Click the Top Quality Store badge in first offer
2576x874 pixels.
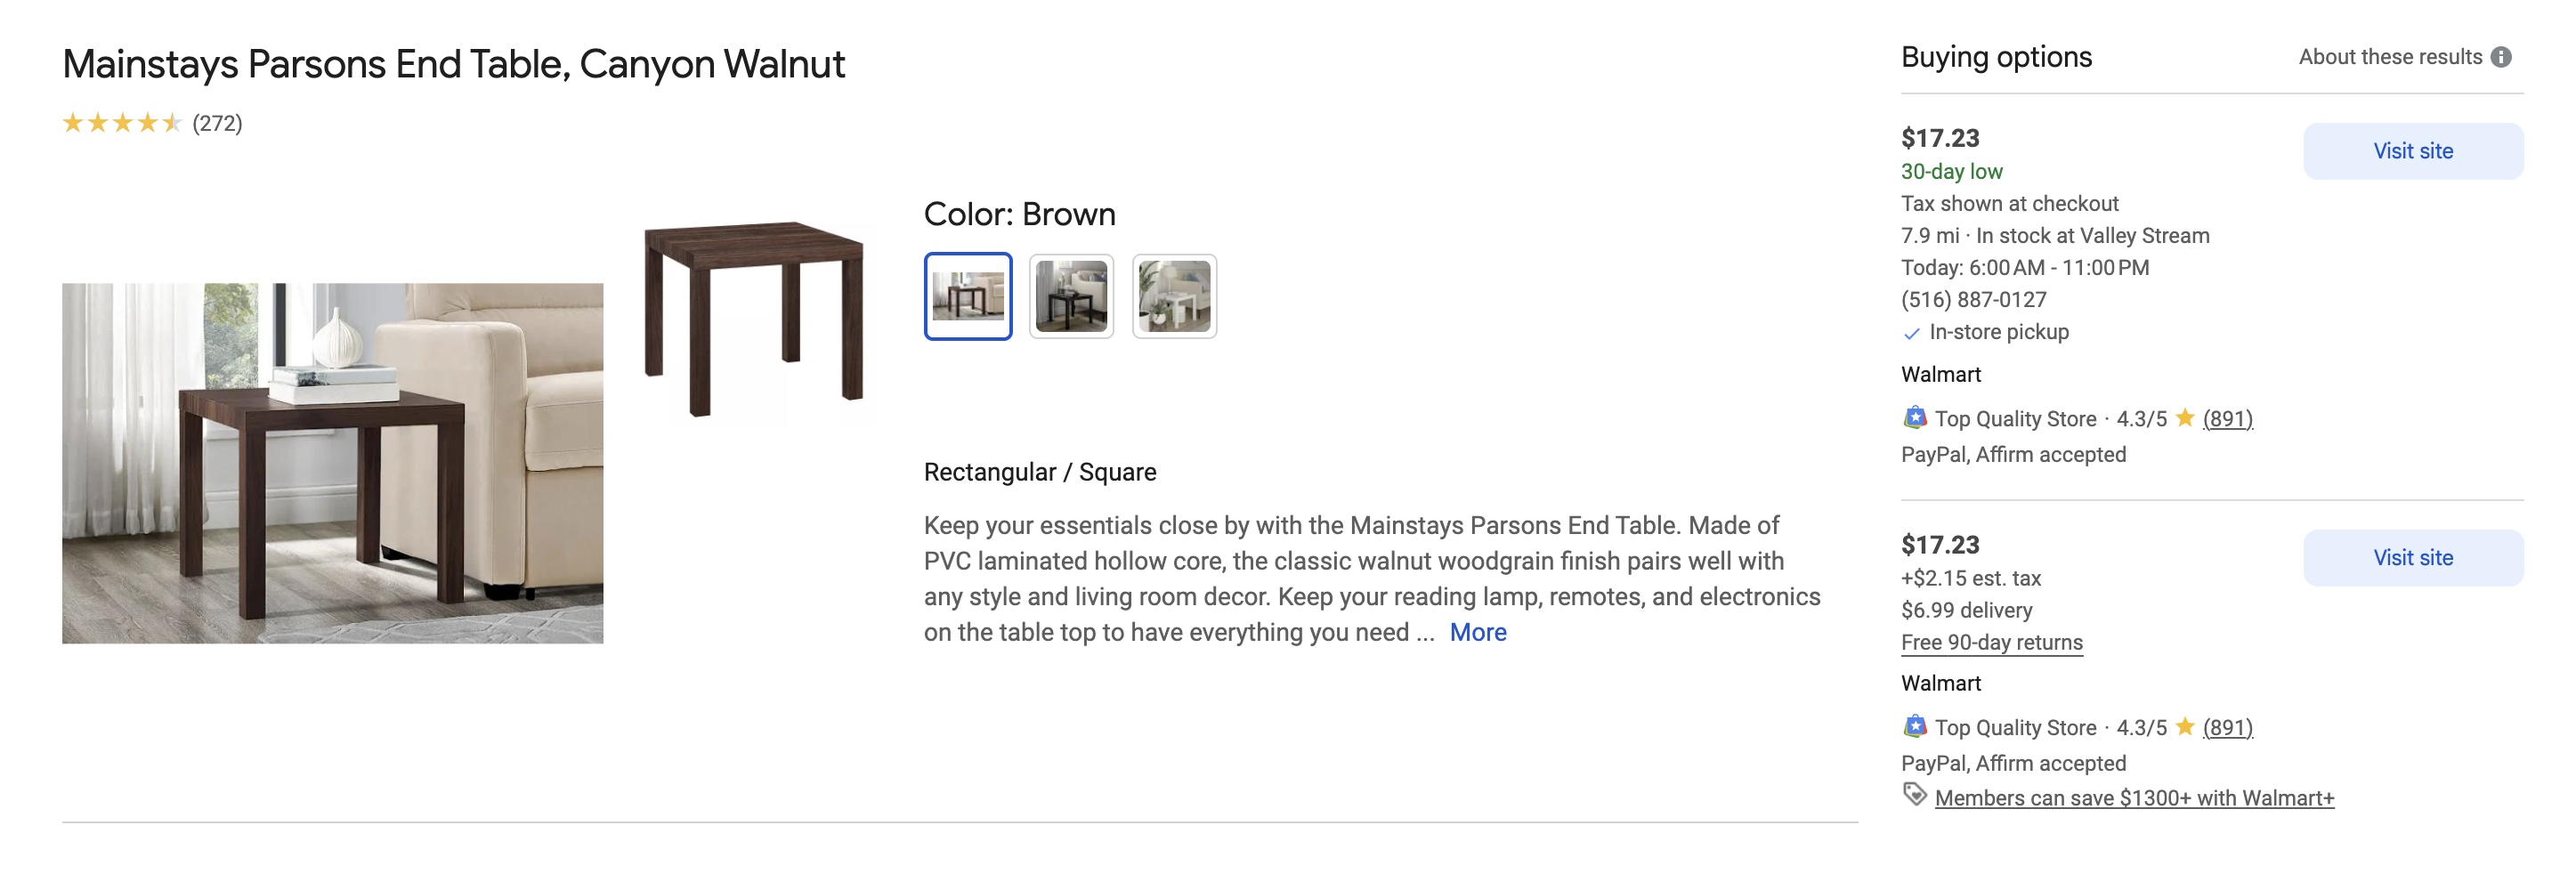click(1914, 418)
